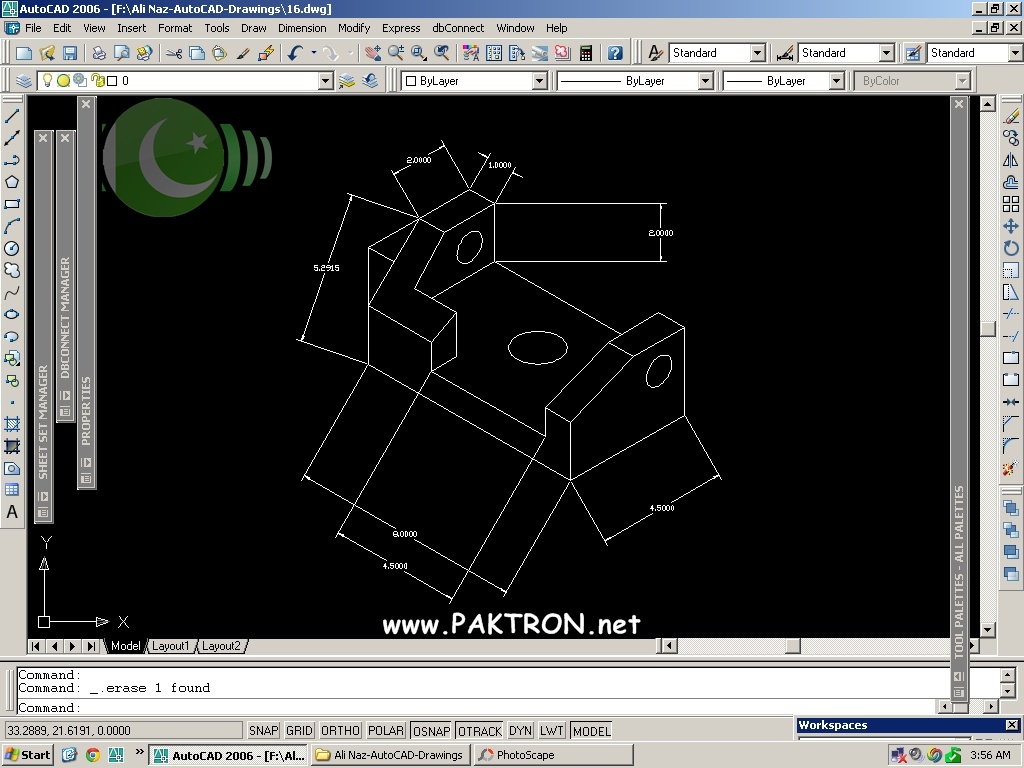This screenshot has height=768, width=1024.
Task: Open the ByLayer color dropdown
Action: [540, 81]
